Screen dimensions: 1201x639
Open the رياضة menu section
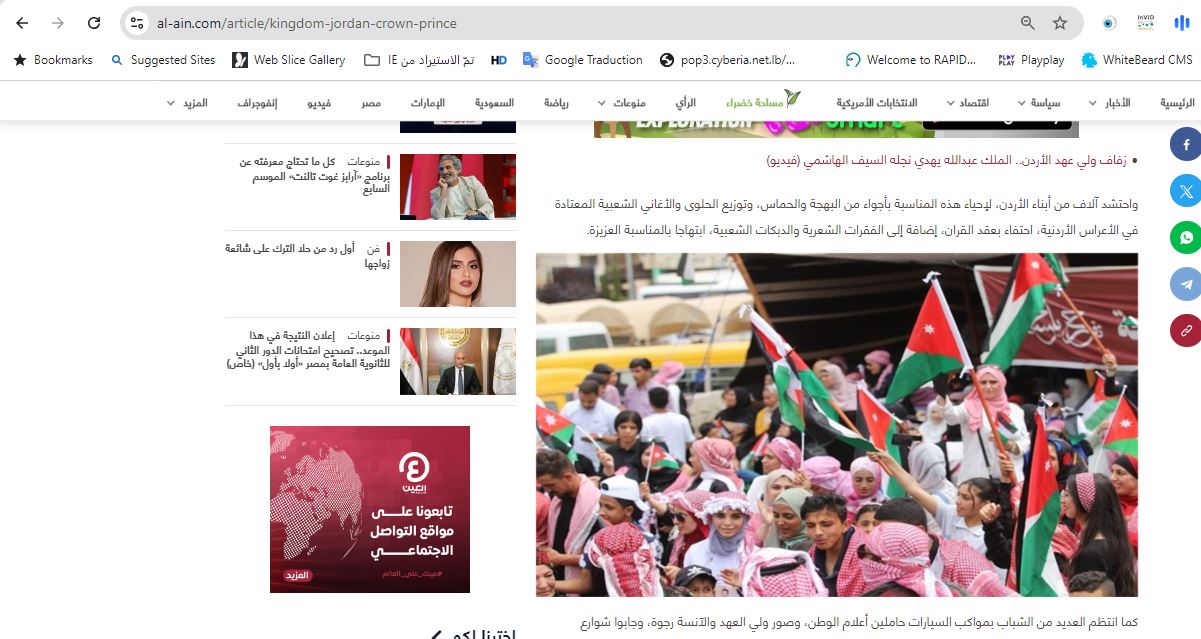pyautogui.click(x=557, y=103)
